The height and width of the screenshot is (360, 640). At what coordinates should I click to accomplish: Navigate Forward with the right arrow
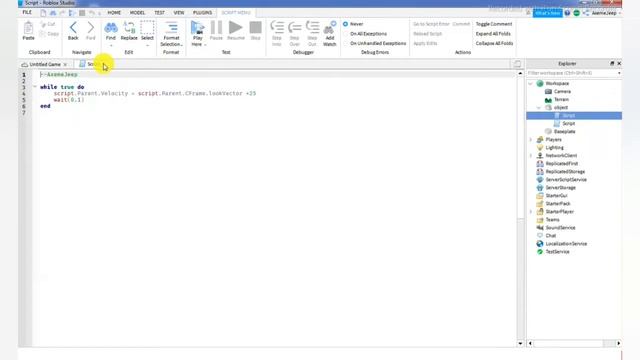point(91,28)
